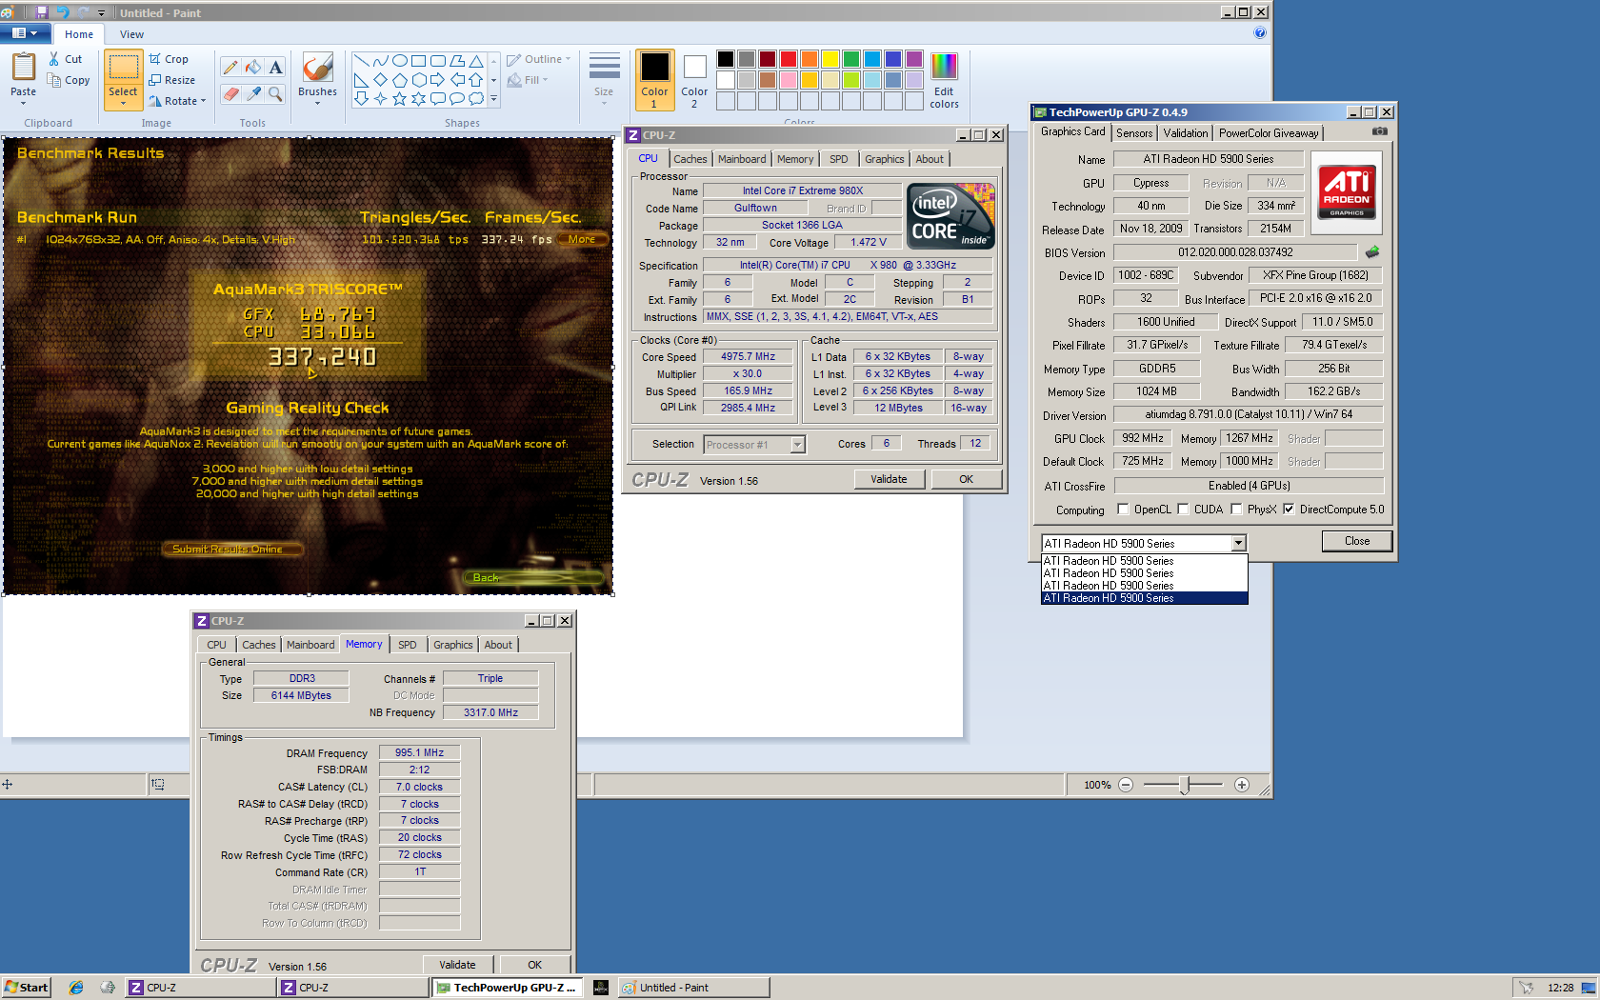The width and height of the screenshot is (1600, 1000).
Task: Select the Fill with color bucket tool
Action: 253,67
